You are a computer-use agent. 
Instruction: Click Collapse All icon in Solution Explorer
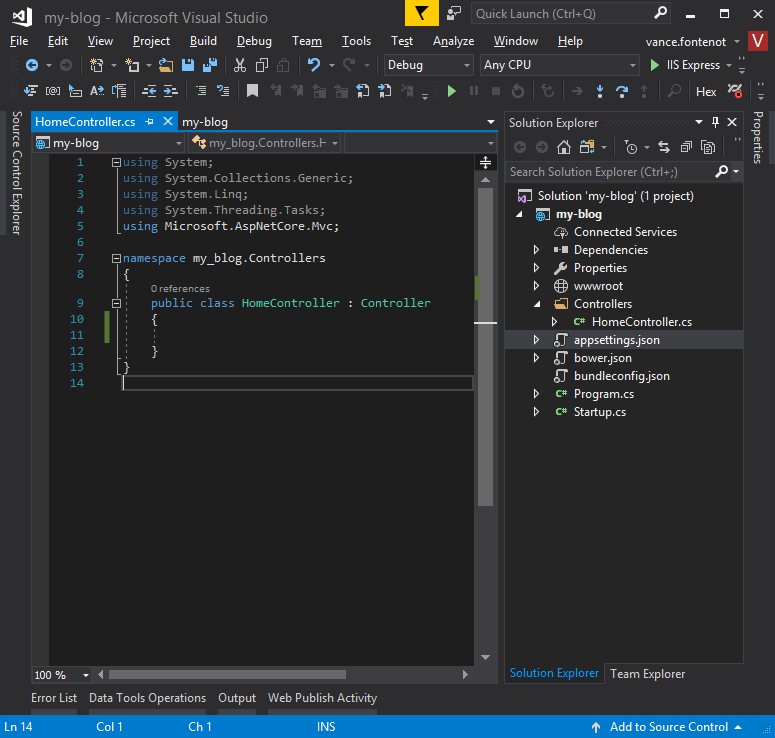click(686, 147)
